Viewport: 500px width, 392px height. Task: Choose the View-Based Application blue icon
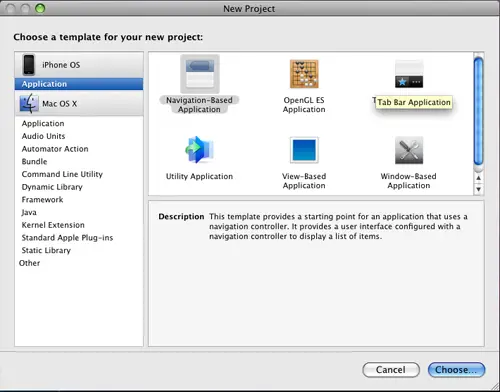304,150
